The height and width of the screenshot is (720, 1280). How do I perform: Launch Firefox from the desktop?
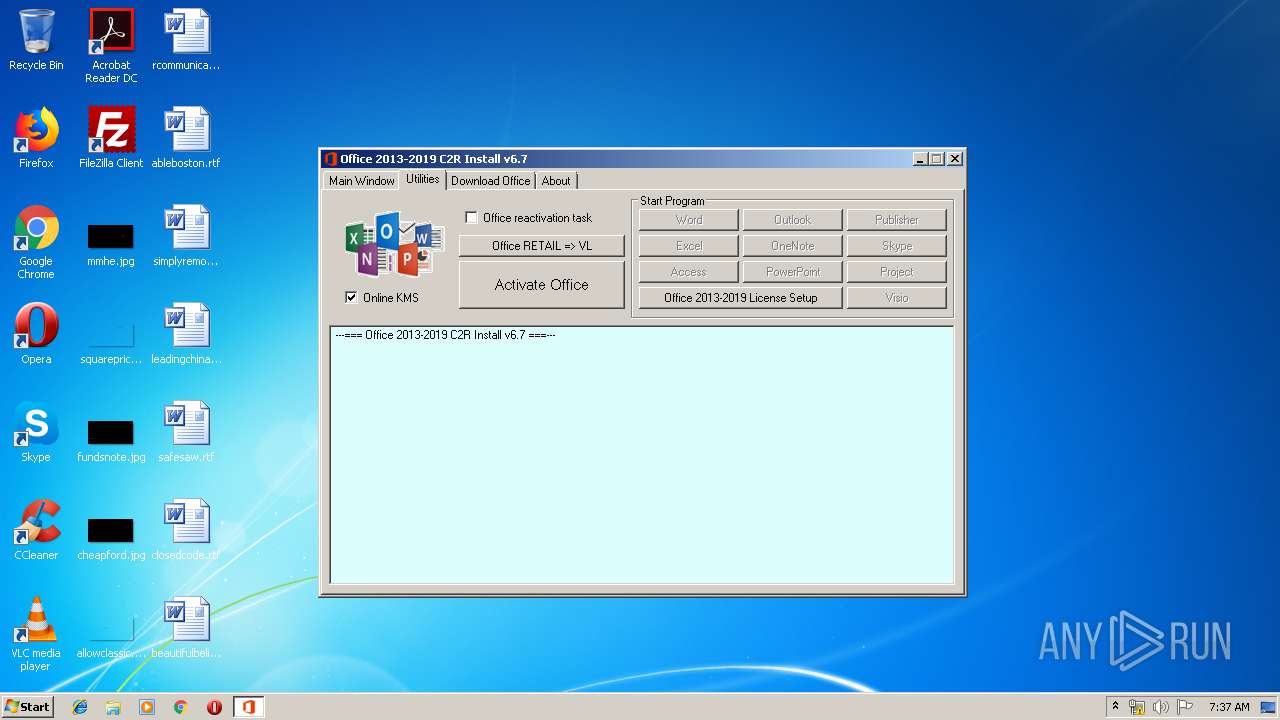coord(36,138)
